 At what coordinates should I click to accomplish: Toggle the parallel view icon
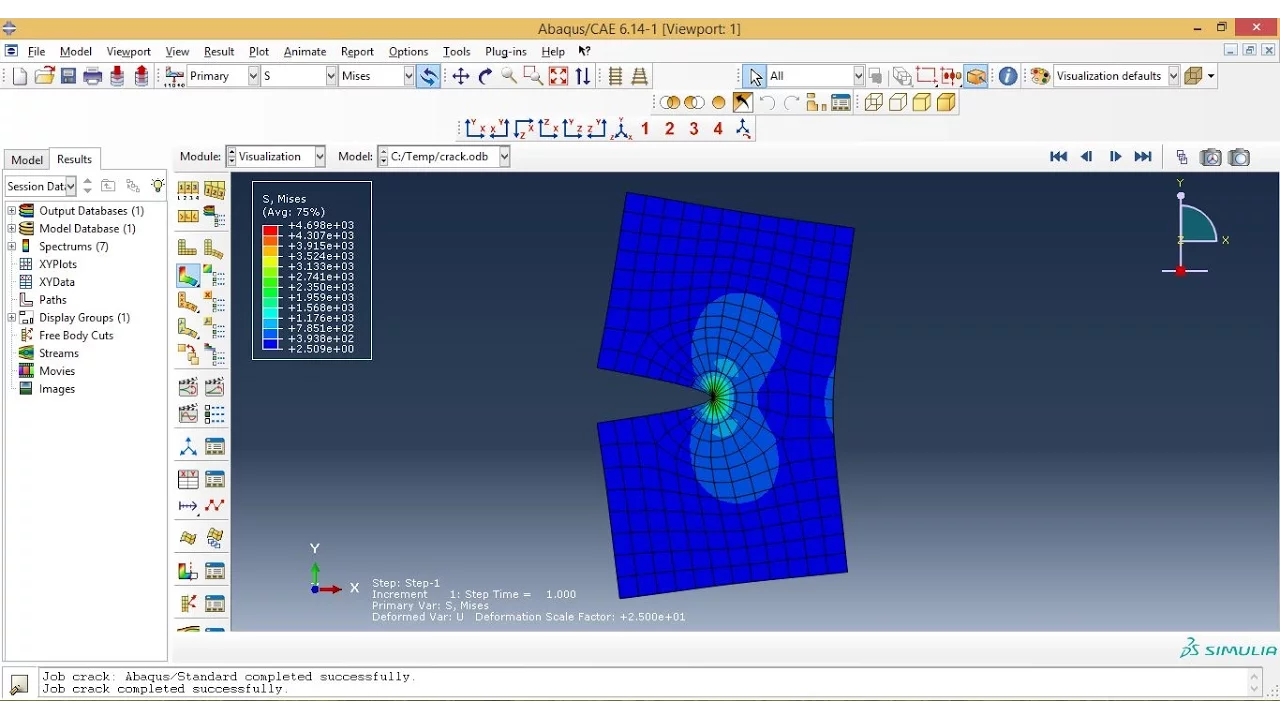click(616, 76)
